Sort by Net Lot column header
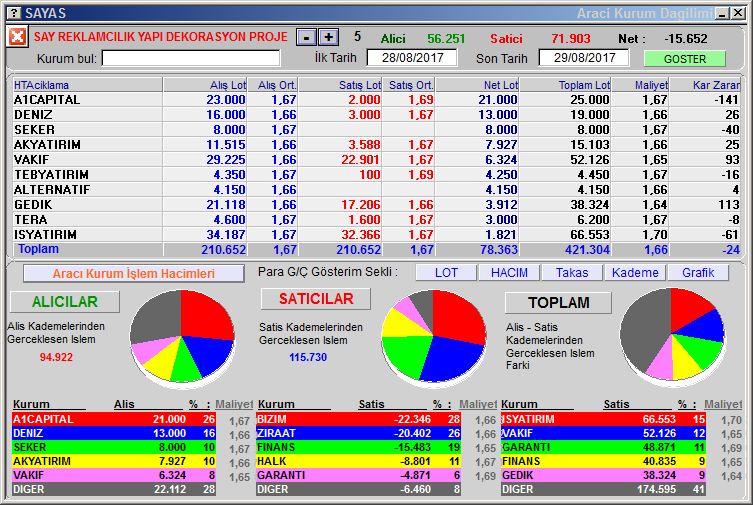The image size is (753, 505). point(477,85)
